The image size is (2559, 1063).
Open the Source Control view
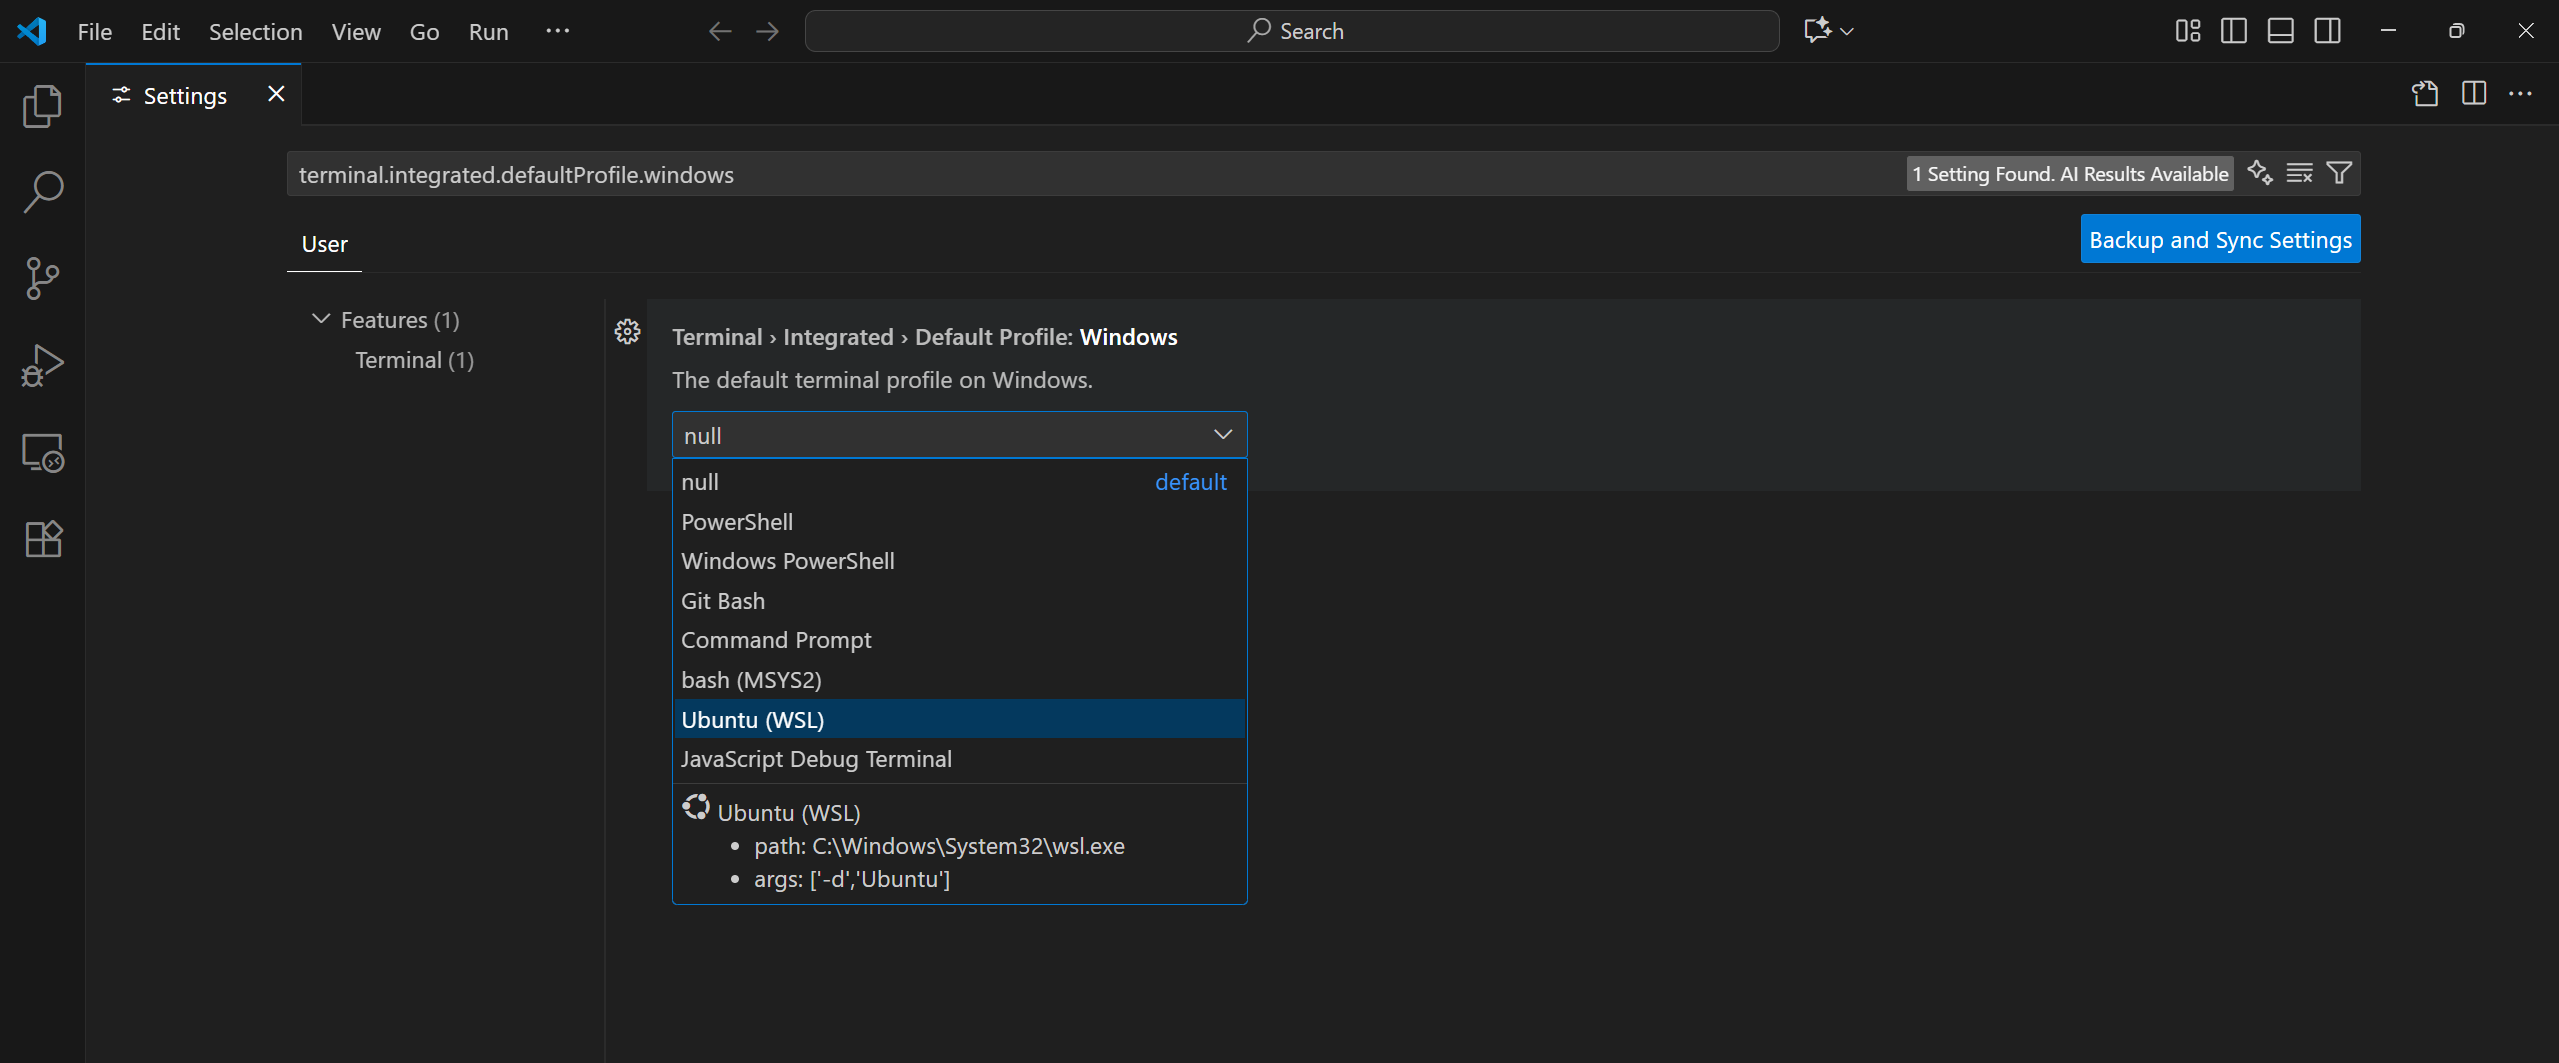pos(42,279)
